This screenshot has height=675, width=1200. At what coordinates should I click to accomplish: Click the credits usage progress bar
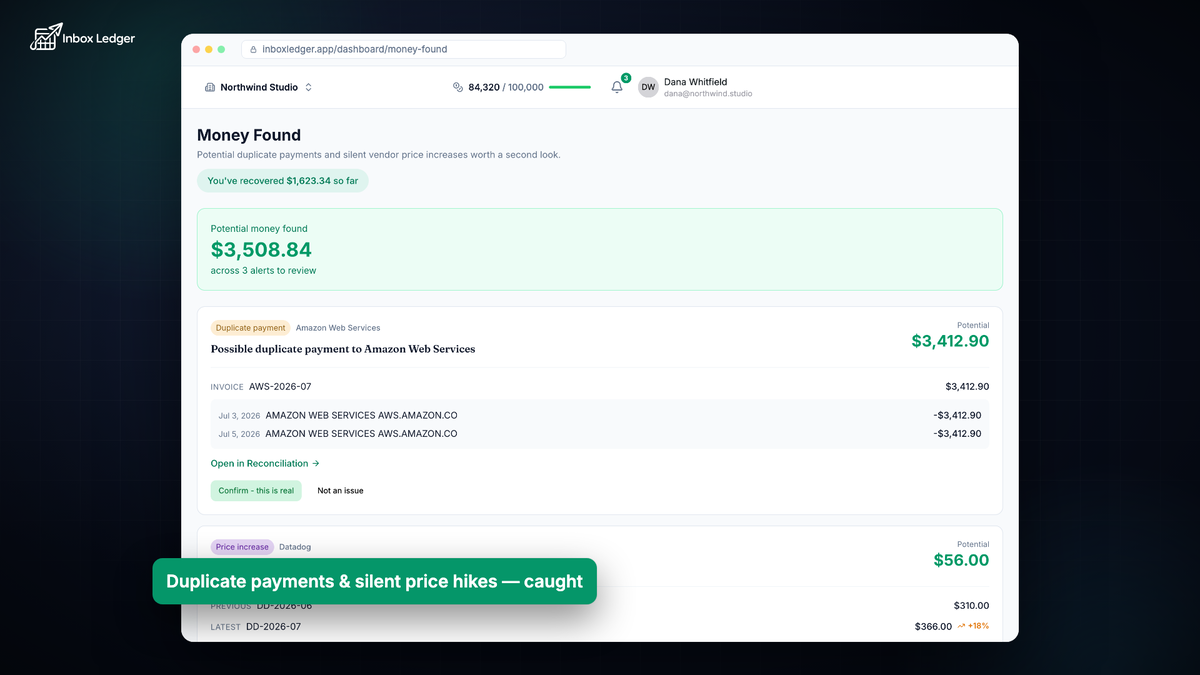pyautogui.click(x=570, y=87)
